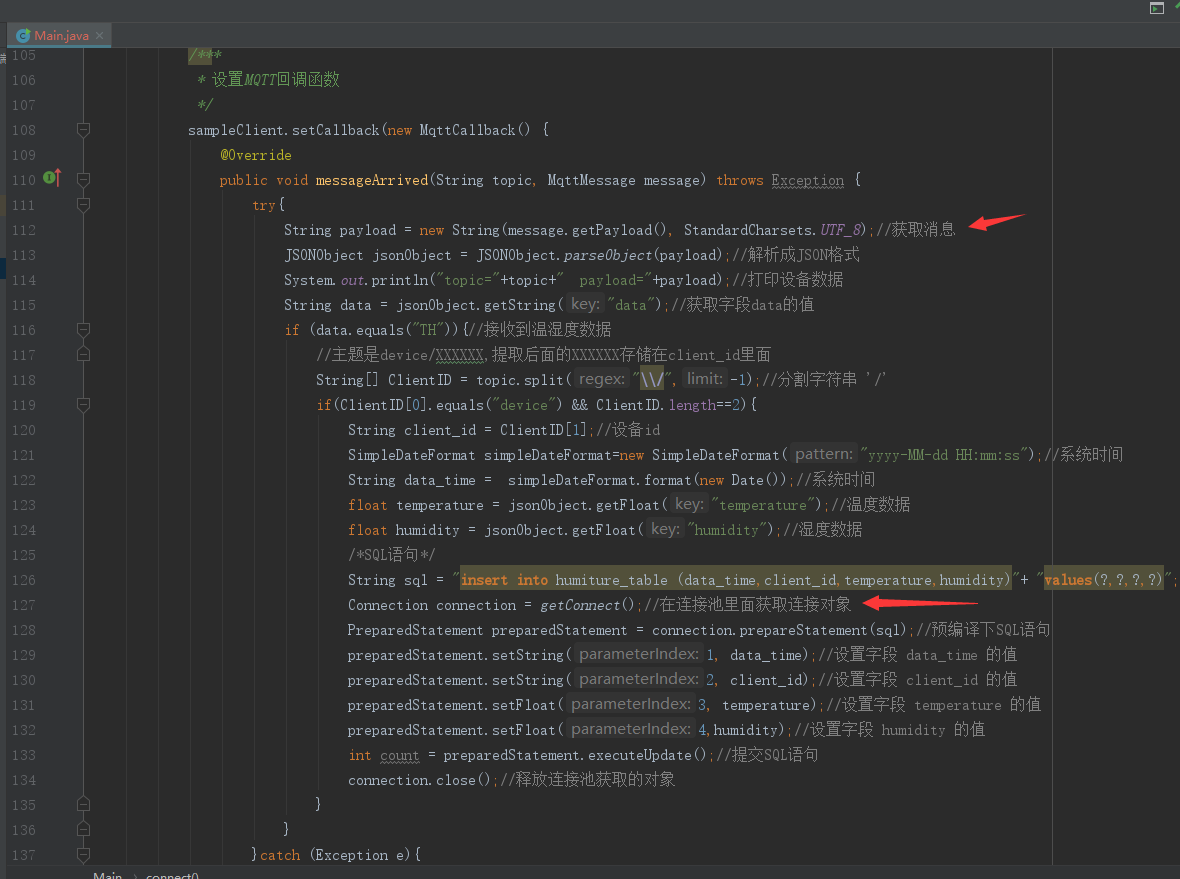Click the "yyyy-MM-dd HH:mm:ss" date pattern string
Screen dimensions: 1180x879
coord(944,455)
